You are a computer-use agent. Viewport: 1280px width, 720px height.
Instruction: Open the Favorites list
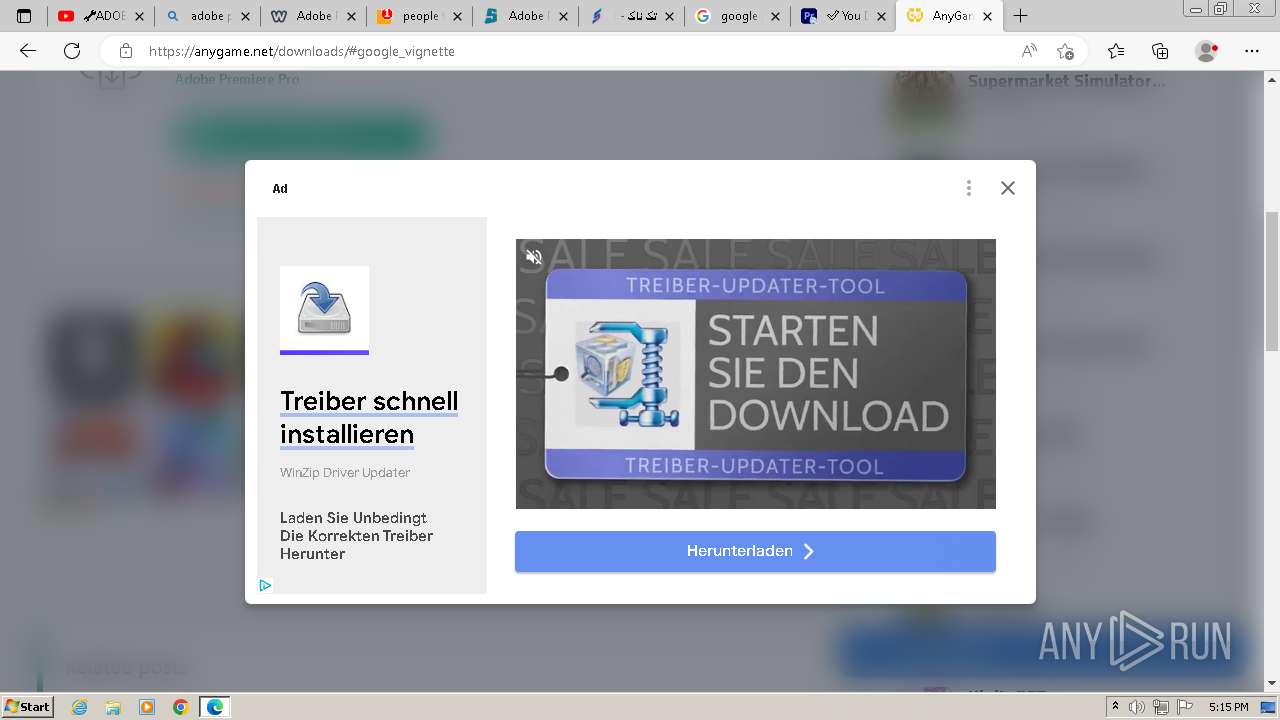pyautogui.click(x=1116, y=51)
